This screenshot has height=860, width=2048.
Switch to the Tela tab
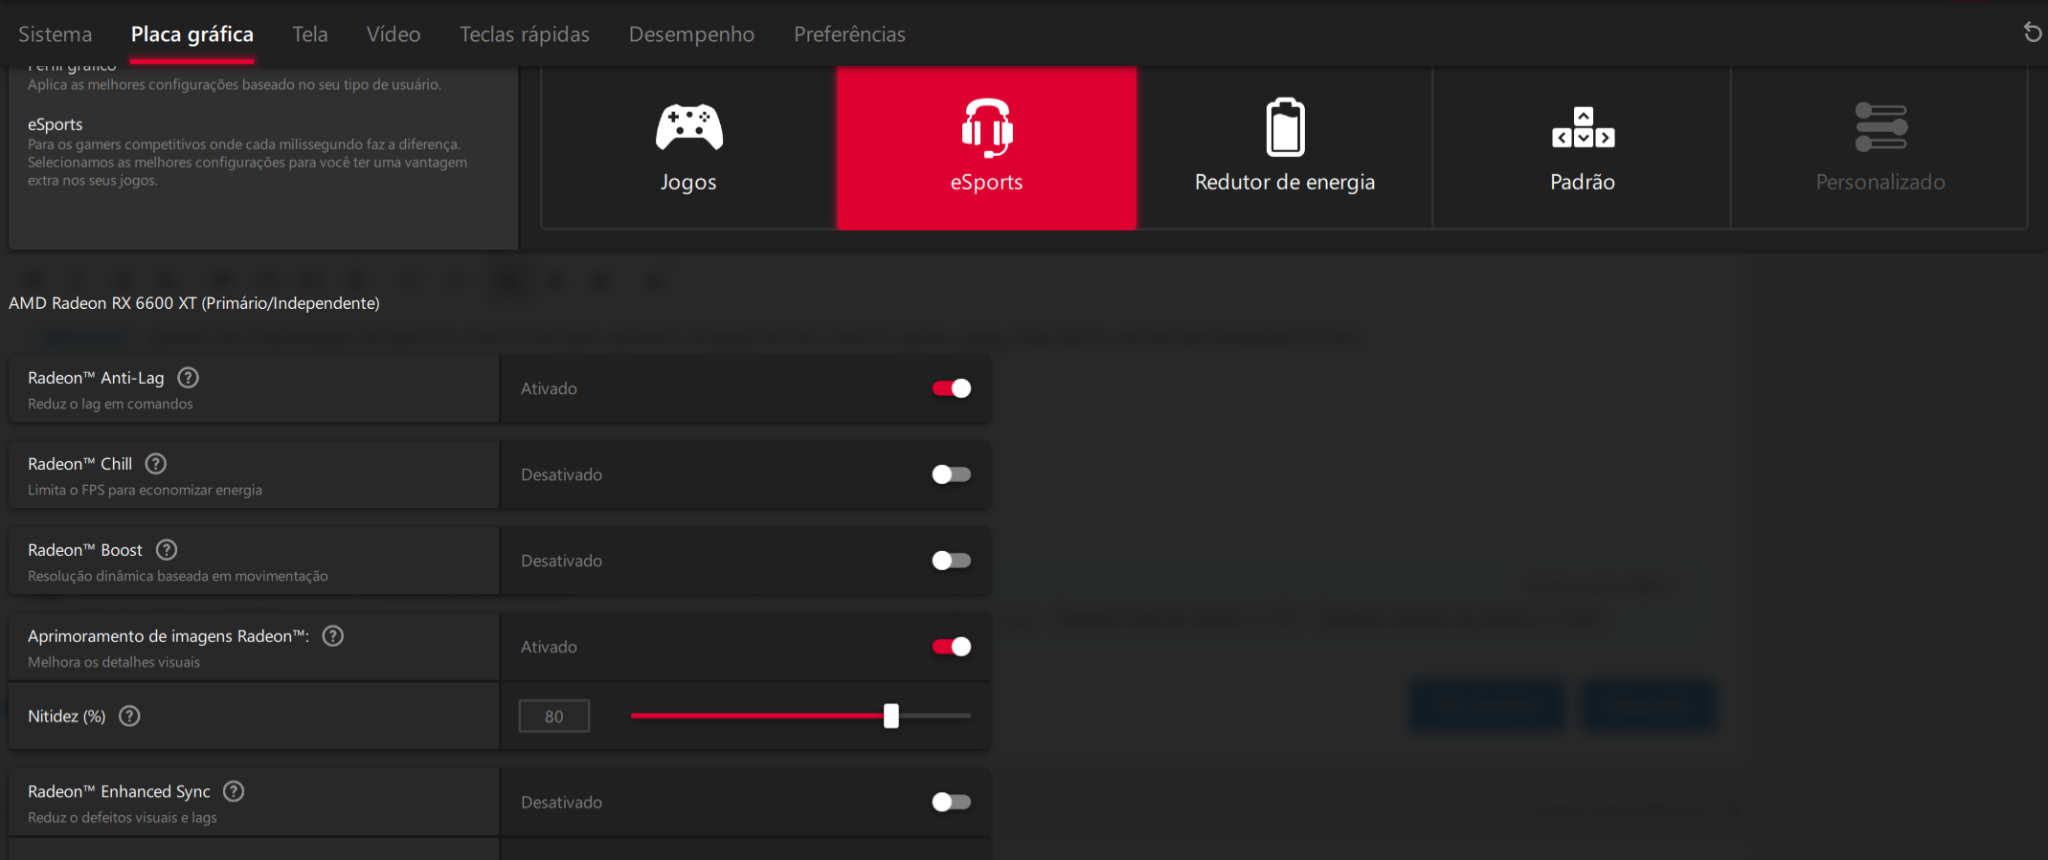click(x=310, y=34)
